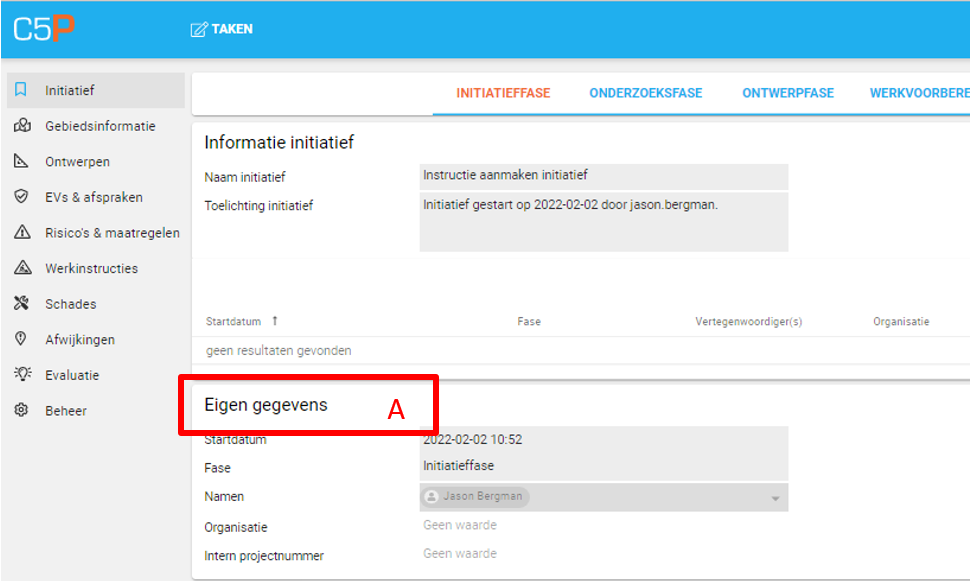Click the Risico's & maatregelen warning icon
Screen dimensions: 970x581
(22, 233)
